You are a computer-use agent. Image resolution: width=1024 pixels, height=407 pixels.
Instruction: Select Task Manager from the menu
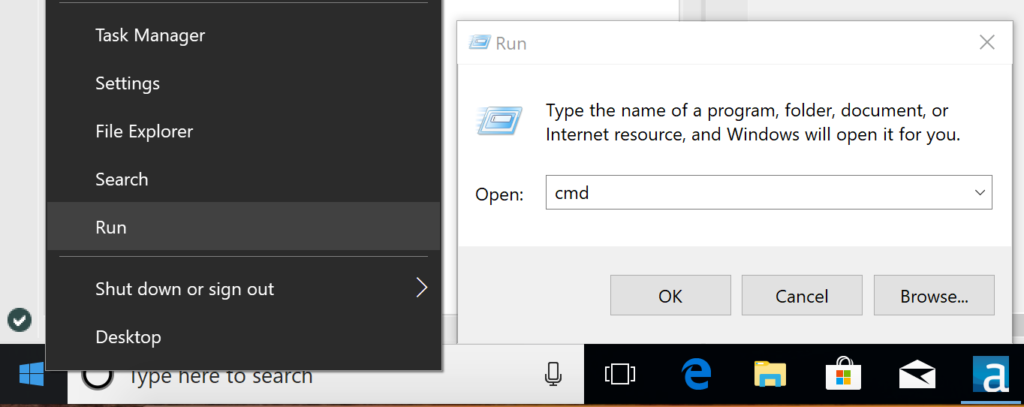(x=150, y=35)
